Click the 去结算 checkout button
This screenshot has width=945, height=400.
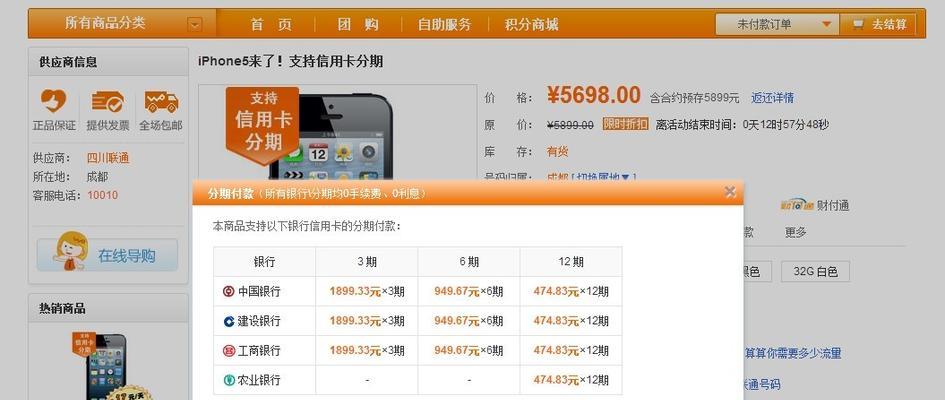pos(879,25)
